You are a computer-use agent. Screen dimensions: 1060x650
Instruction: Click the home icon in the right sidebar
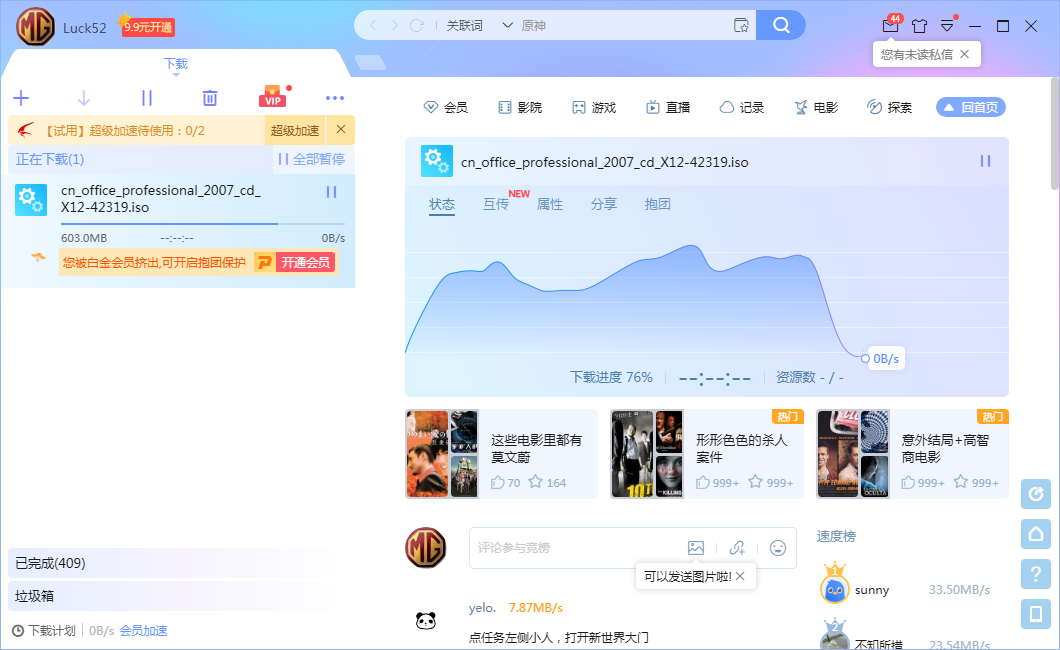click(1036, 534)
